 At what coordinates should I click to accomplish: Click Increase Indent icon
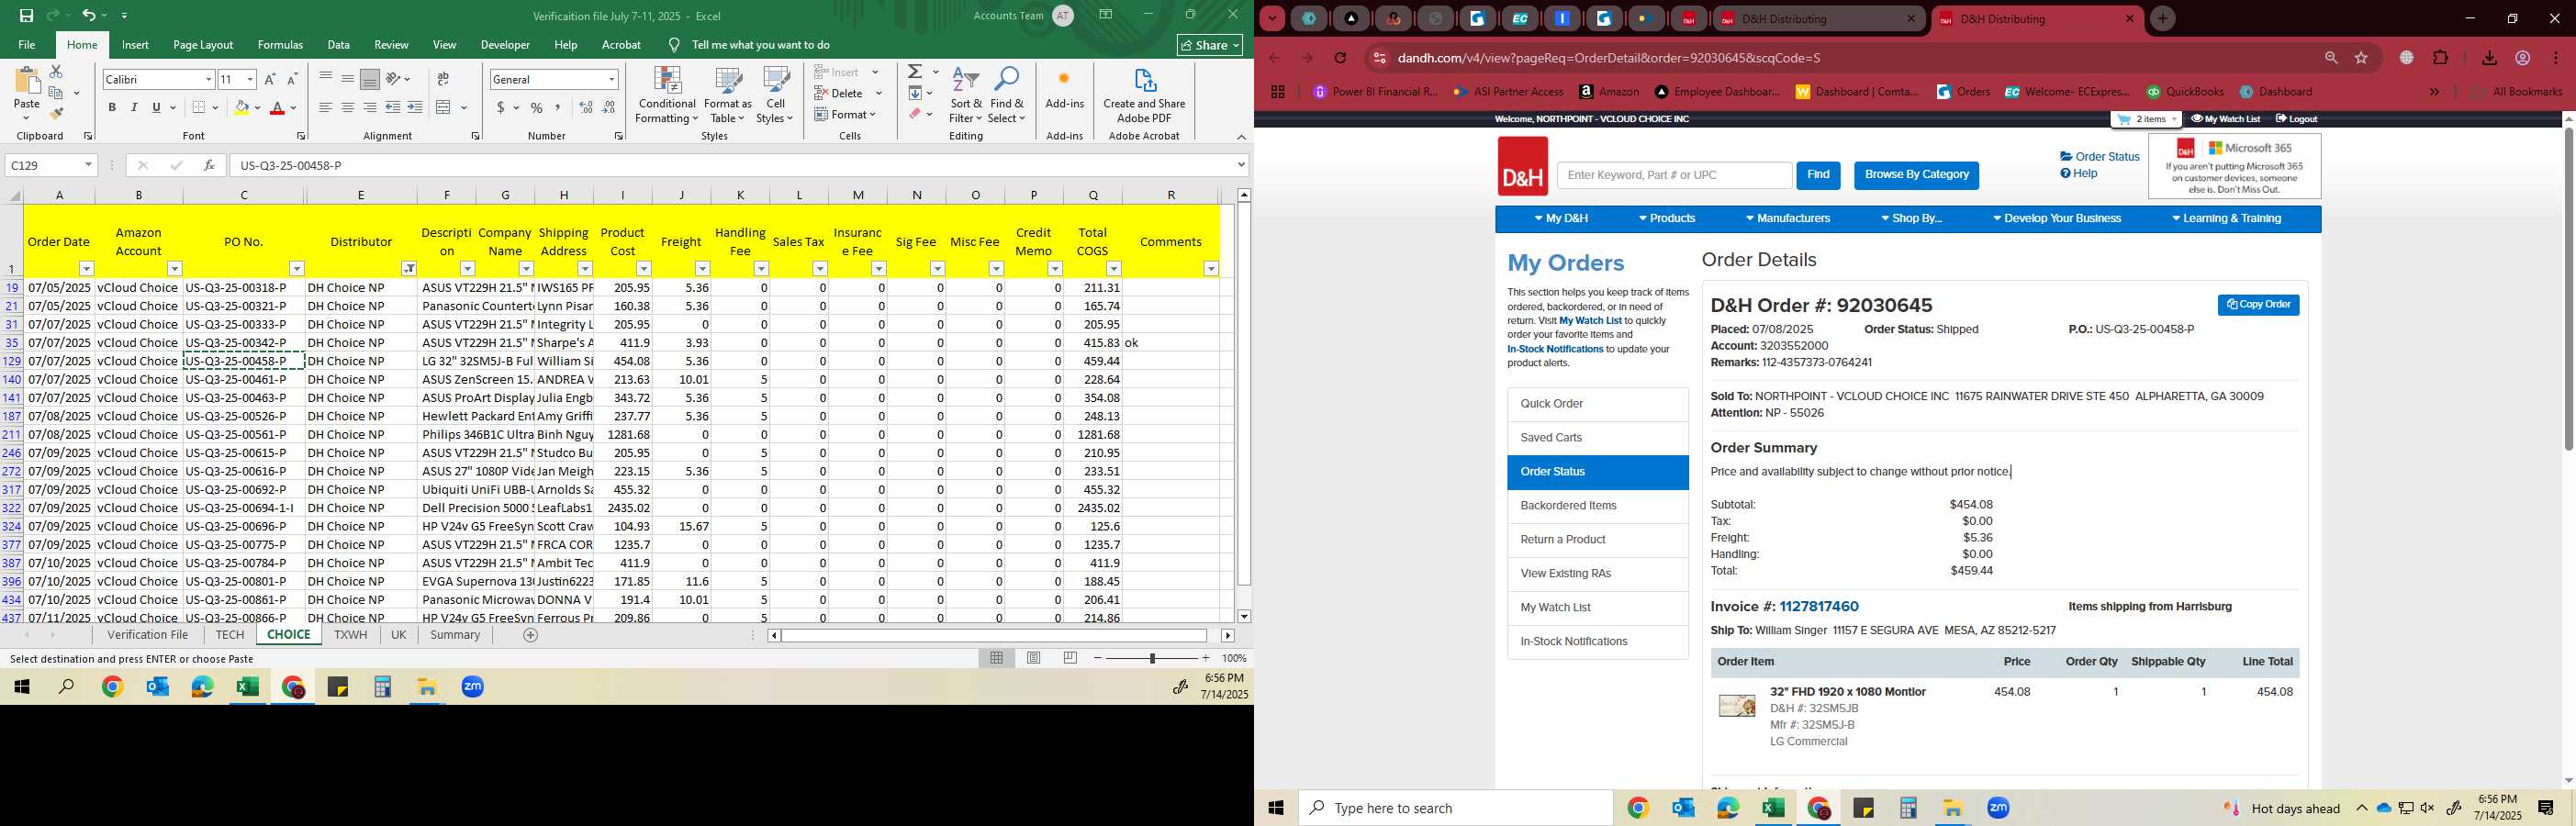tap(415, 108)
